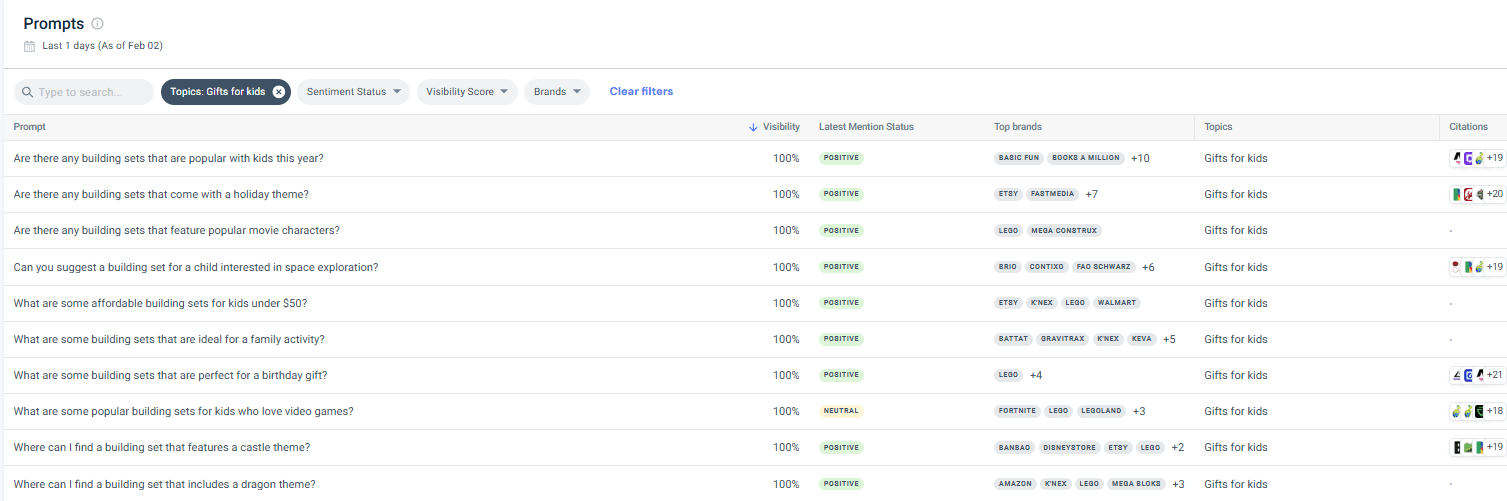
Task: Click the BOOKS A MILLION brand tag
Action: (x=1086, y=158)
